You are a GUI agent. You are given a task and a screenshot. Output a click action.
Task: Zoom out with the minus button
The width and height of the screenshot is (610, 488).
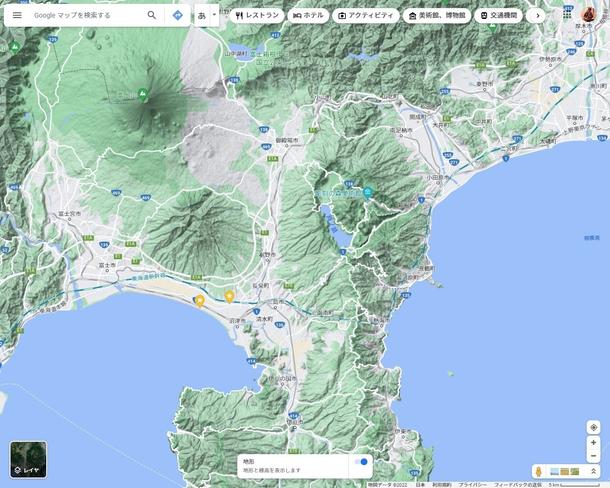tap(593, 456)
